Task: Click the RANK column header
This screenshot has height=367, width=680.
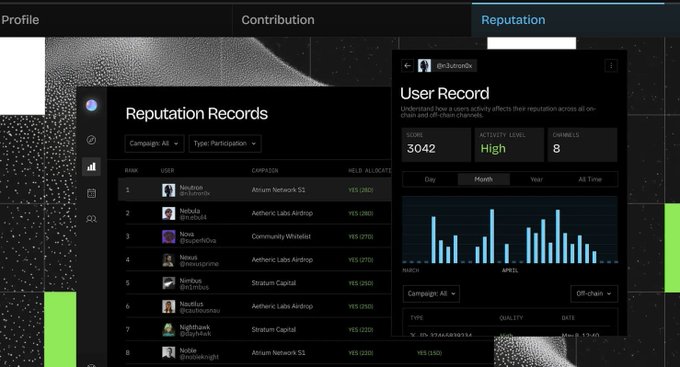Action: pos(131,170)
